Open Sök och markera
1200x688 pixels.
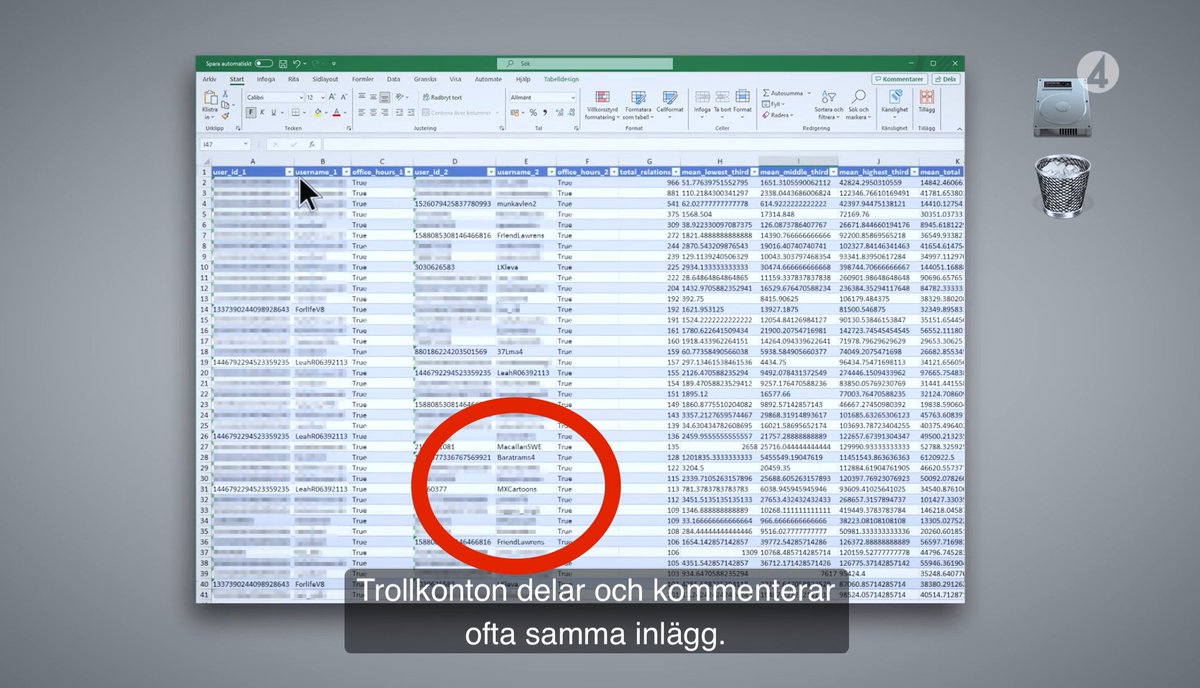pyautogui.click(x=858, y=105)
